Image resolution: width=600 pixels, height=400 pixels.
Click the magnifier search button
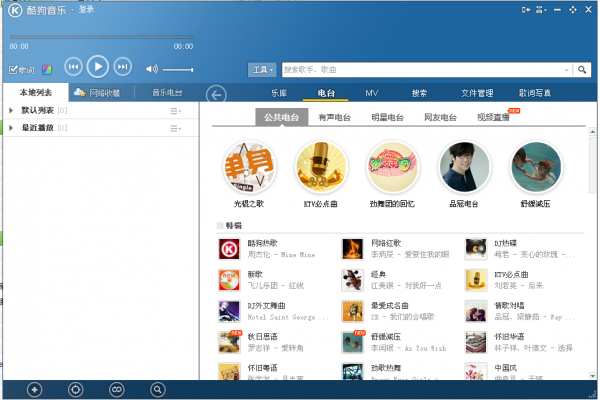(x=582, y=70)
